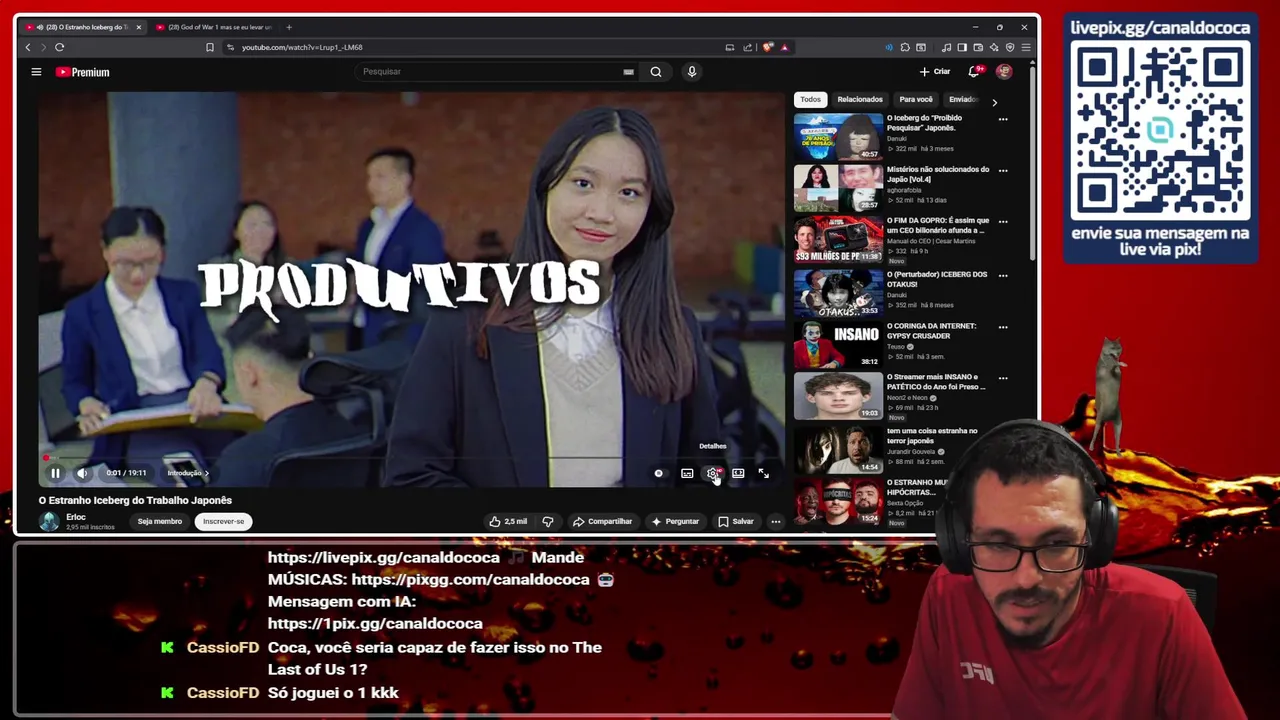The height and width of the screenshot is (720, 1280).
Task: Open 'Iceberg do Proibido Pesquisar' thumbnail
Action: pyautogui.click(x=838, y=137)
